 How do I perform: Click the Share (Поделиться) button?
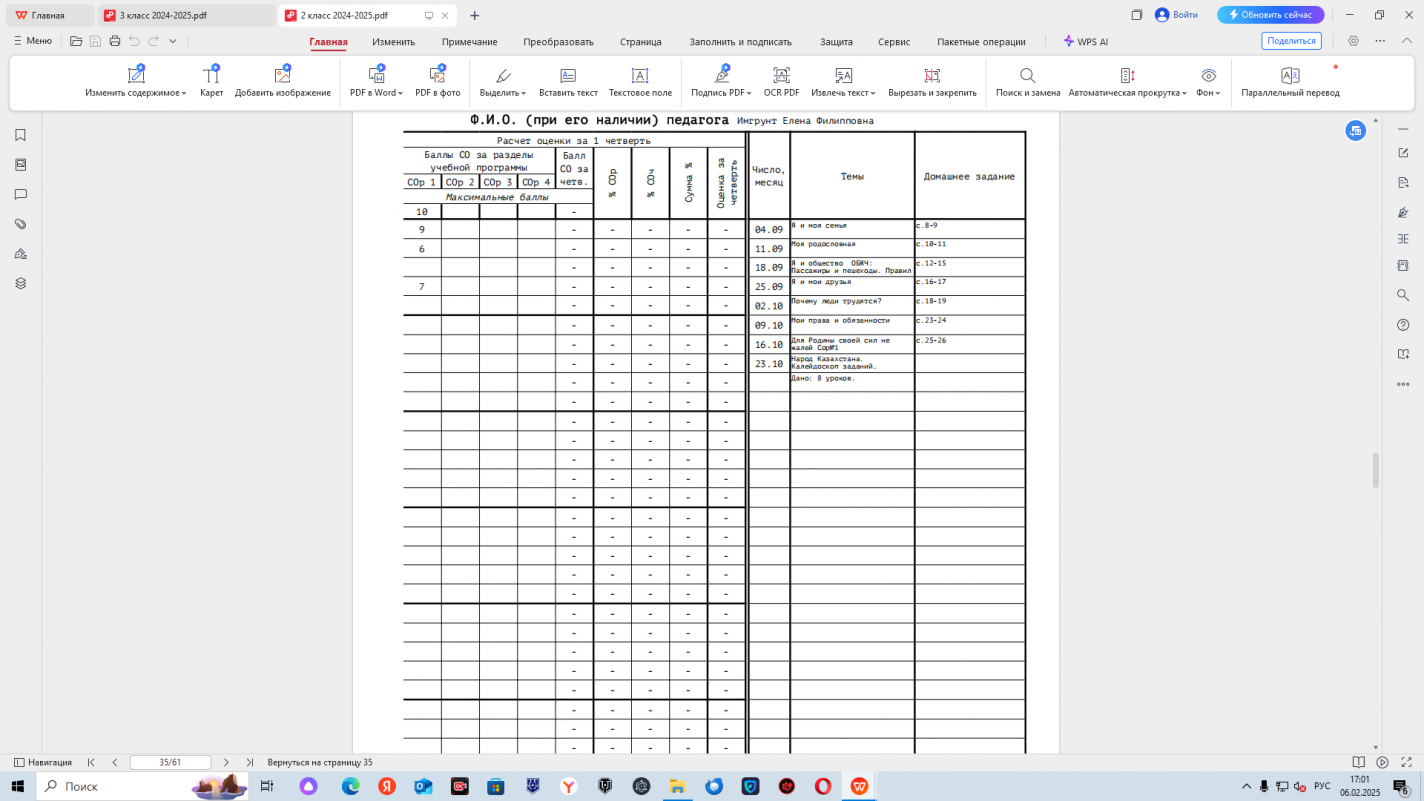[x=1291, y=41]
